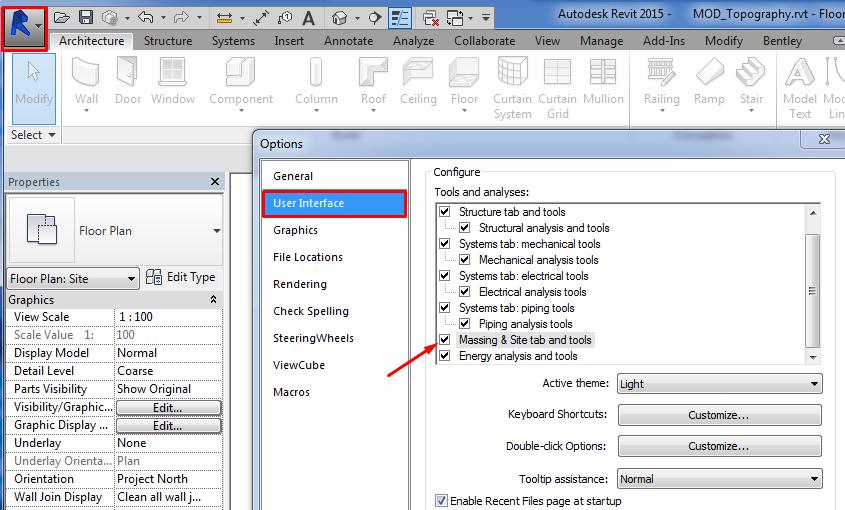Click the Measure tool icon
The width and height of the screenshot is (845, 510).
pos(224,18)
